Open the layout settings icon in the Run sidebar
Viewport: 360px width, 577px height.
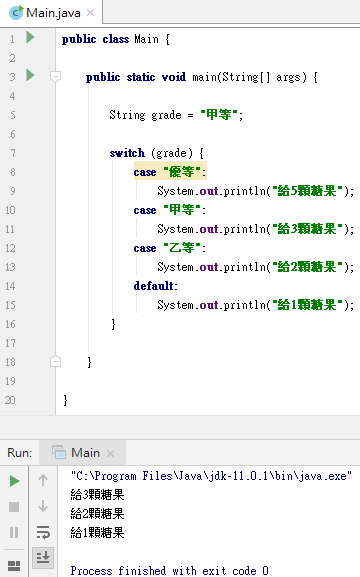(x=14, y=566)
